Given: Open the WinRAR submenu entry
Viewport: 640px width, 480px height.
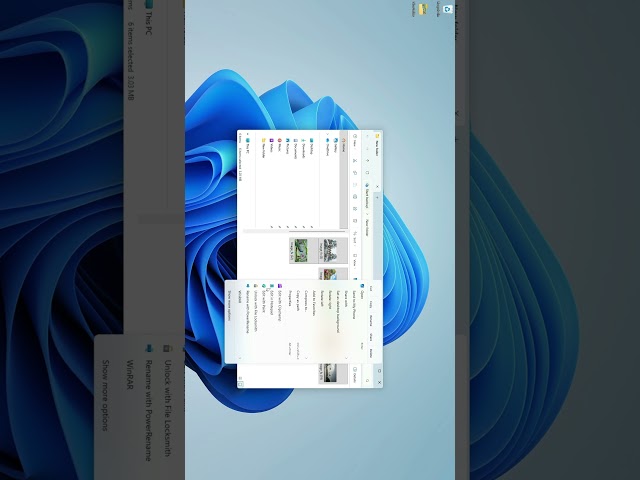Looking at the screenshot, I should [240, 321].
